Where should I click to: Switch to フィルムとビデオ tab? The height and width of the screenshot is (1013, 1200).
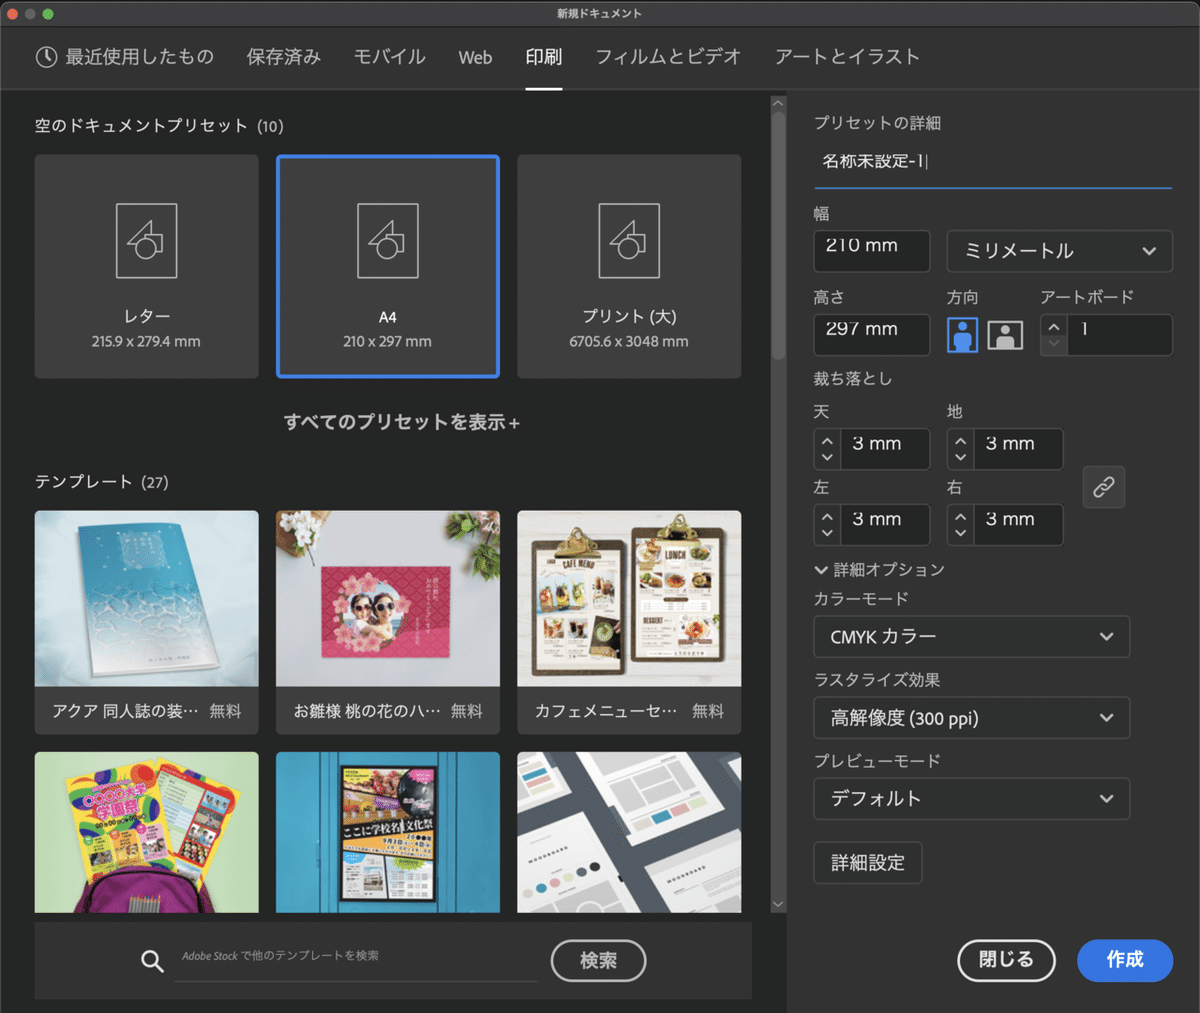point(668,57)
